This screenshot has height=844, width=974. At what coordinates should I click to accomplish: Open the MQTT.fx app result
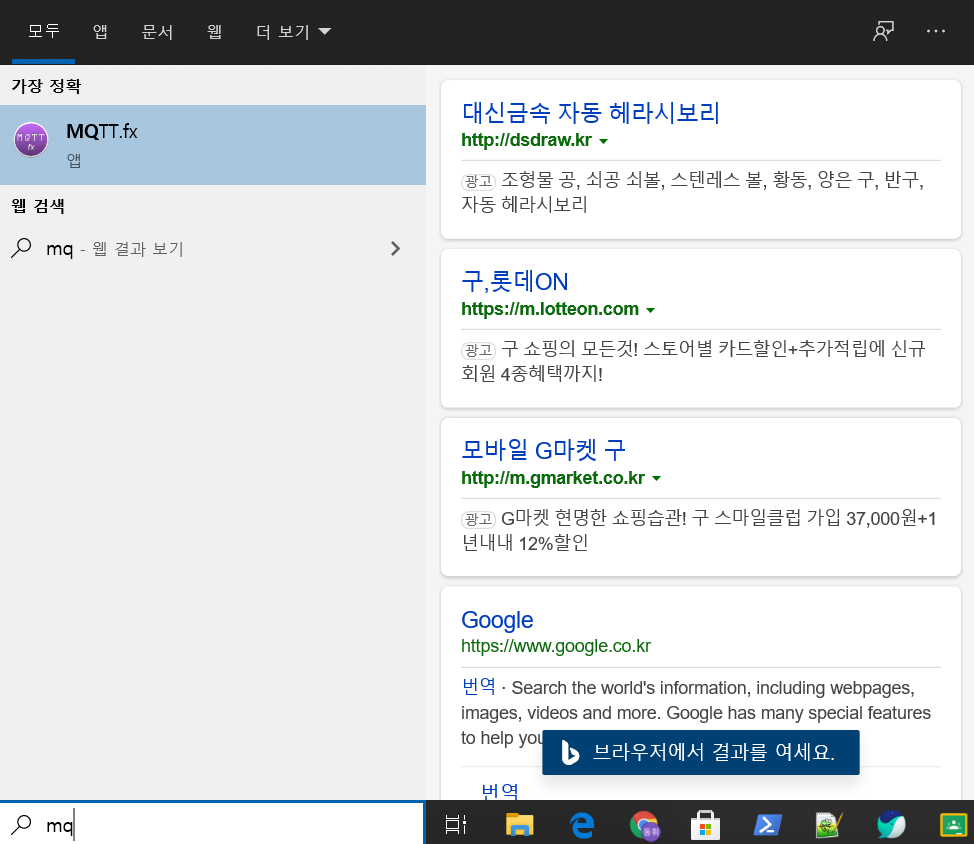pyautogui.click(x=212, y=144)
